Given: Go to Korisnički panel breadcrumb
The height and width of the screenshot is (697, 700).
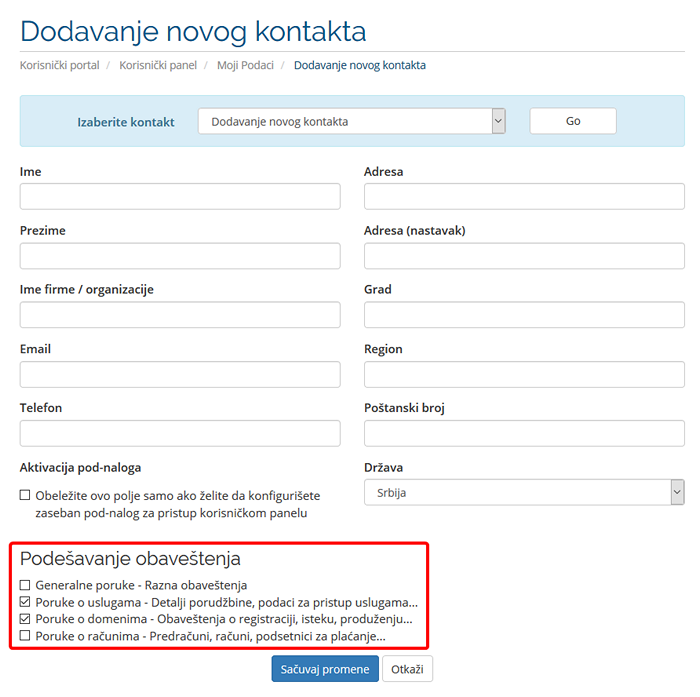Looking at the screenshot, I should pyautogui.click(x=157, y=65).
